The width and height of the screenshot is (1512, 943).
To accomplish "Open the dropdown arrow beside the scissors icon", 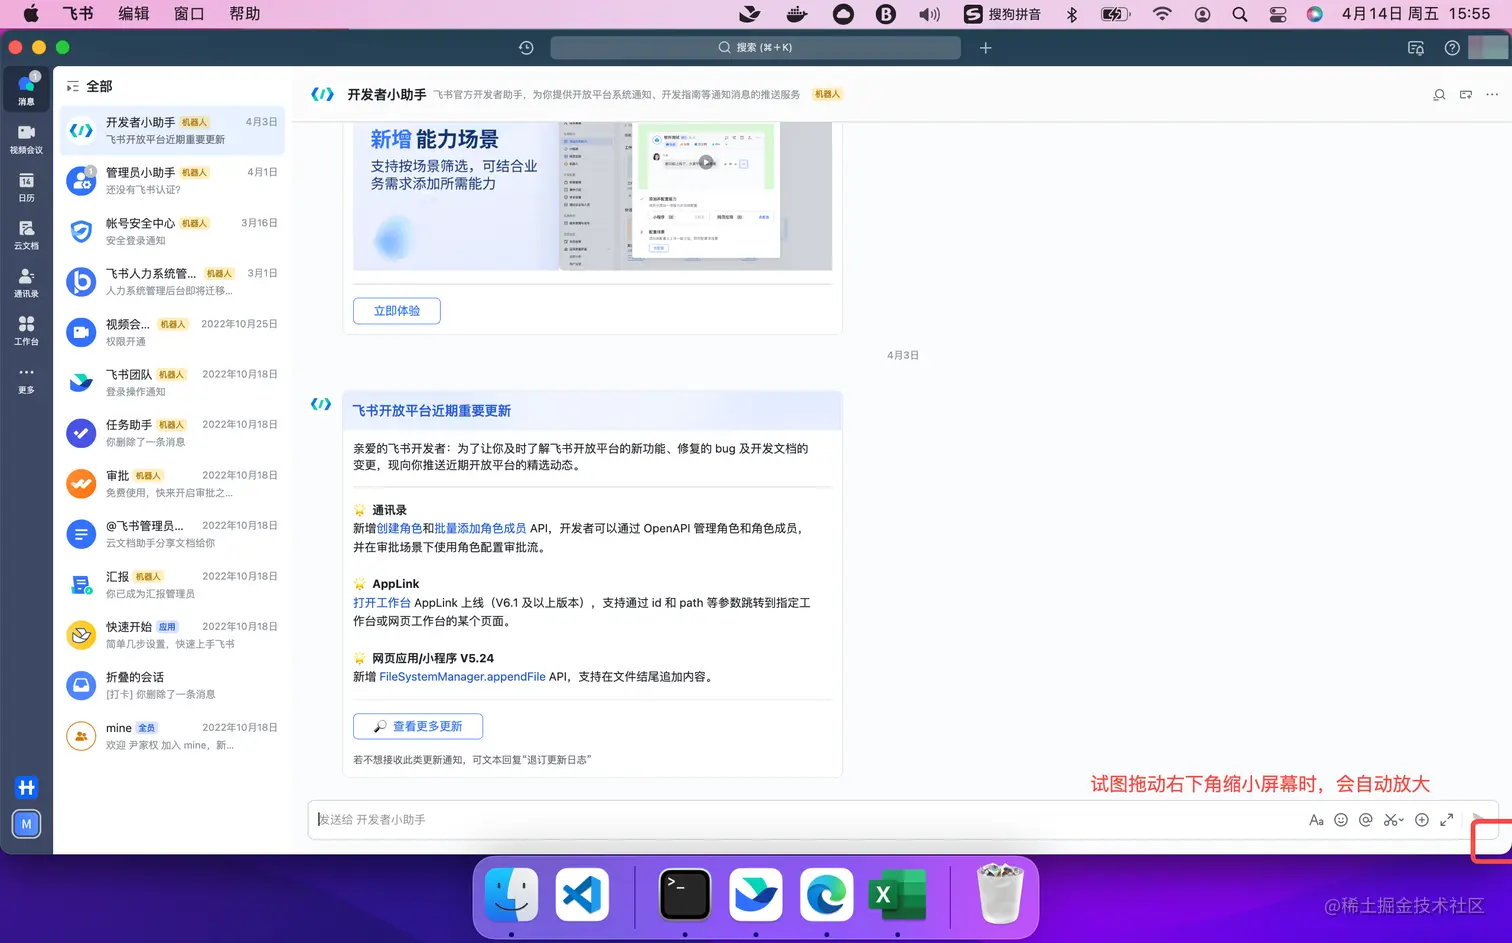I will (1402, 820).
